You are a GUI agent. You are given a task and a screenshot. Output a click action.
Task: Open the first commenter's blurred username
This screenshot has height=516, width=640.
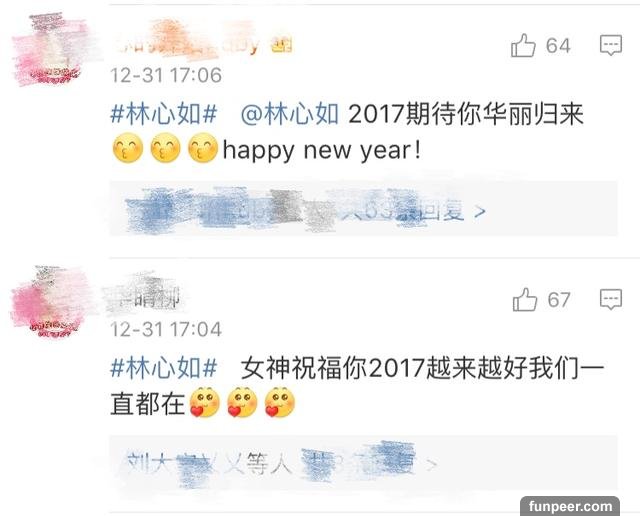point(187,42)
